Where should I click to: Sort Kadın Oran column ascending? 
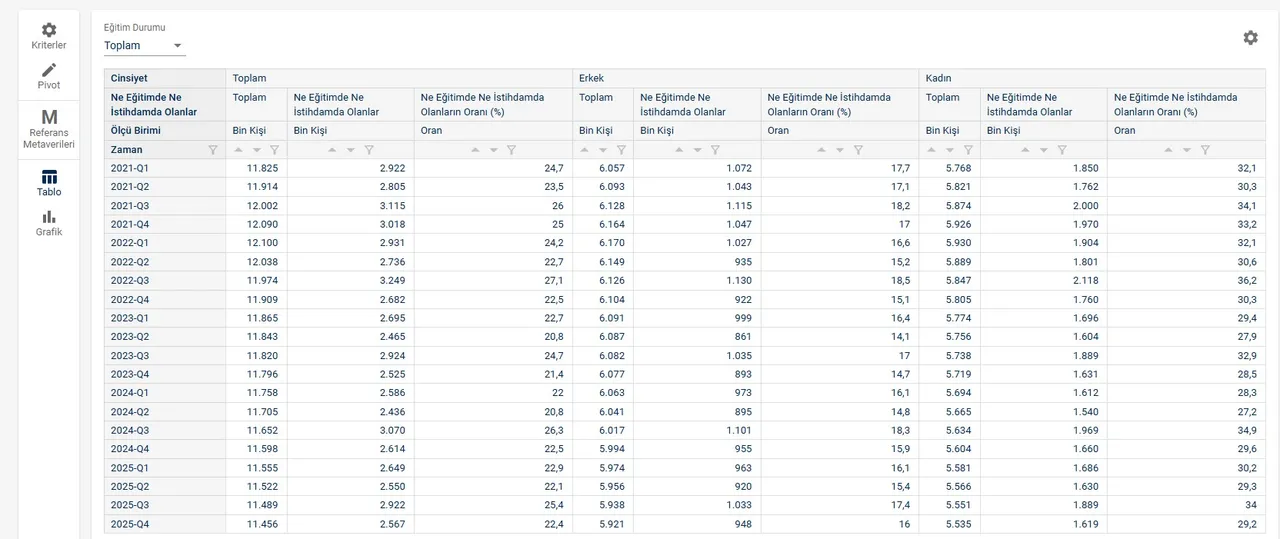coord(1169,150)
